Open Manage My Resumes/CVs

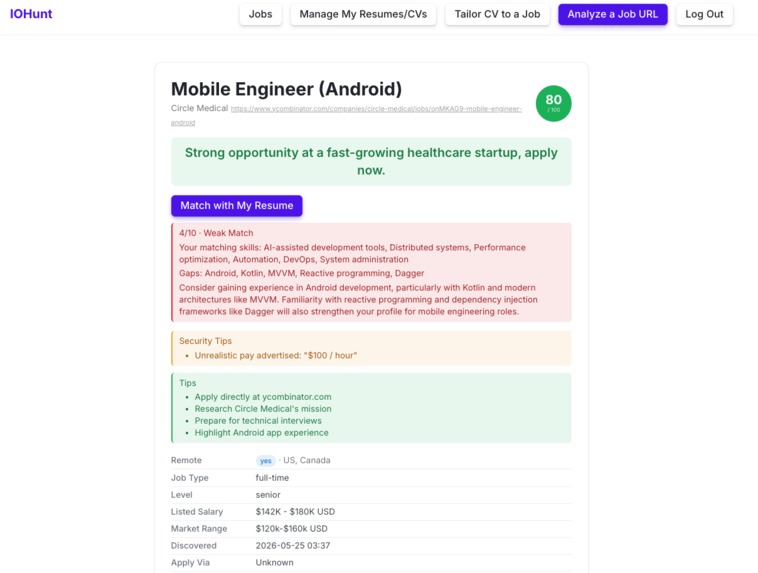click(363, 14)
